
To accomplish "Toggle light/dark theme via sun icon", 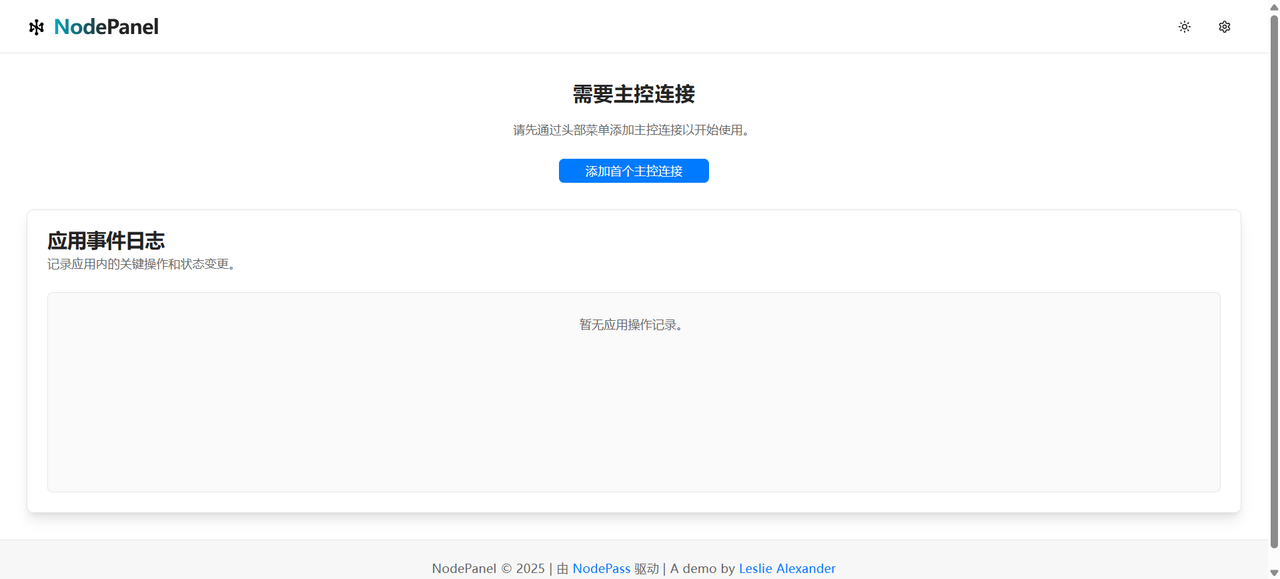I will point(1184,27).
